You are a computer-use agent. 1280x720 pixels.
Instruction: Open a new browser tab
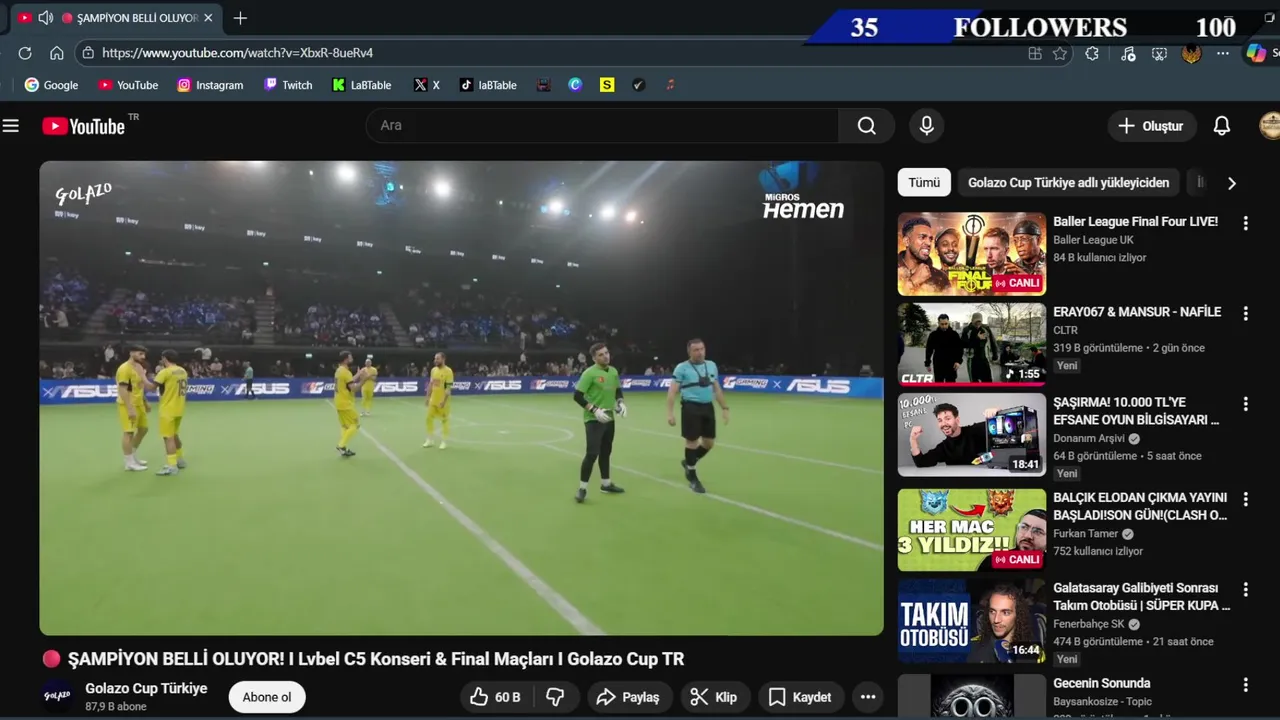[240, 18]
